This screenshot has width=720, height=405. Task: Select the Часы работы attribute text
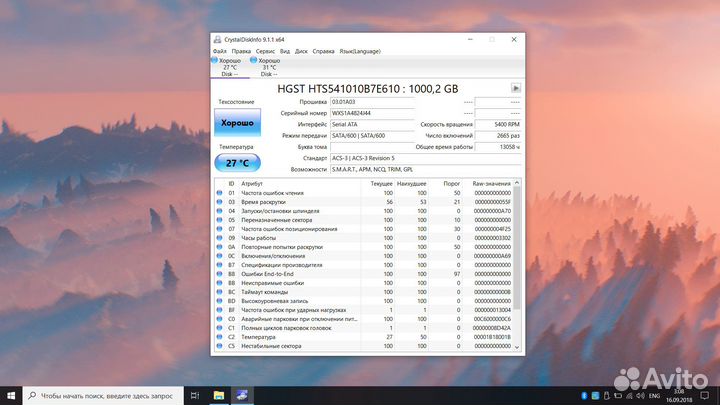[x=259, y=238]
